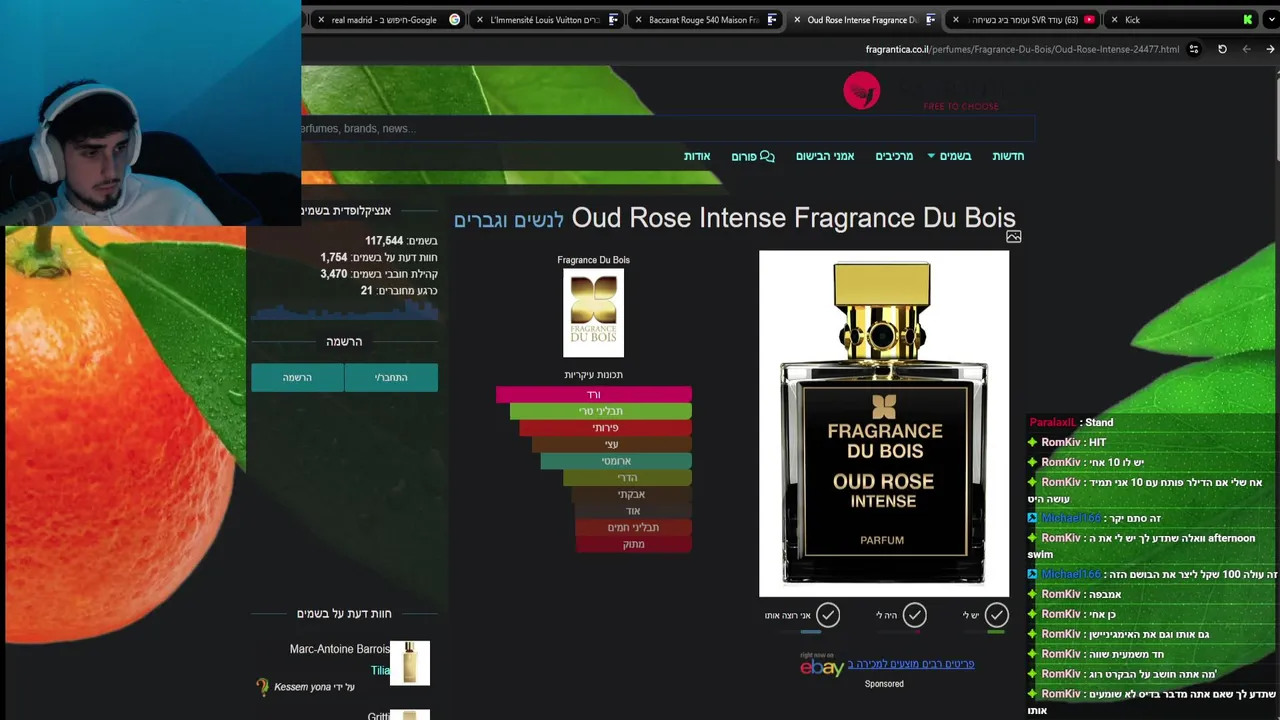Toggle the היה לי checkmark

coord(914,615)
